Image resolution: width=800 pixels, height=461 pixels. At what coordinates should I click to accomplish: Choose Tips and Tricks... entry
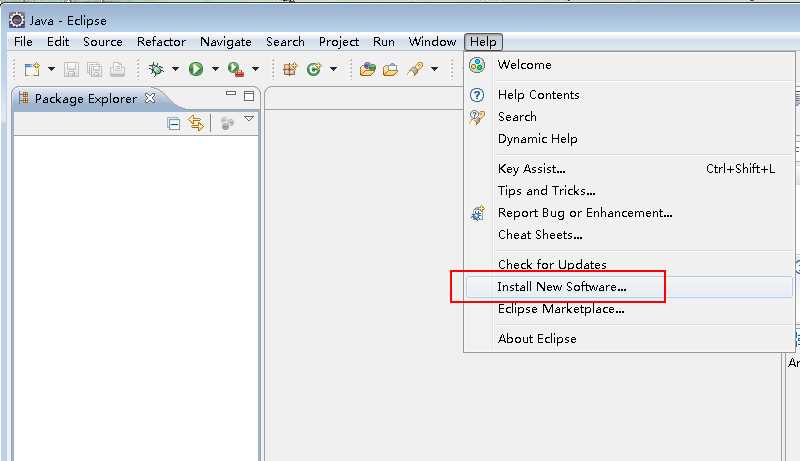coord(629,191)
